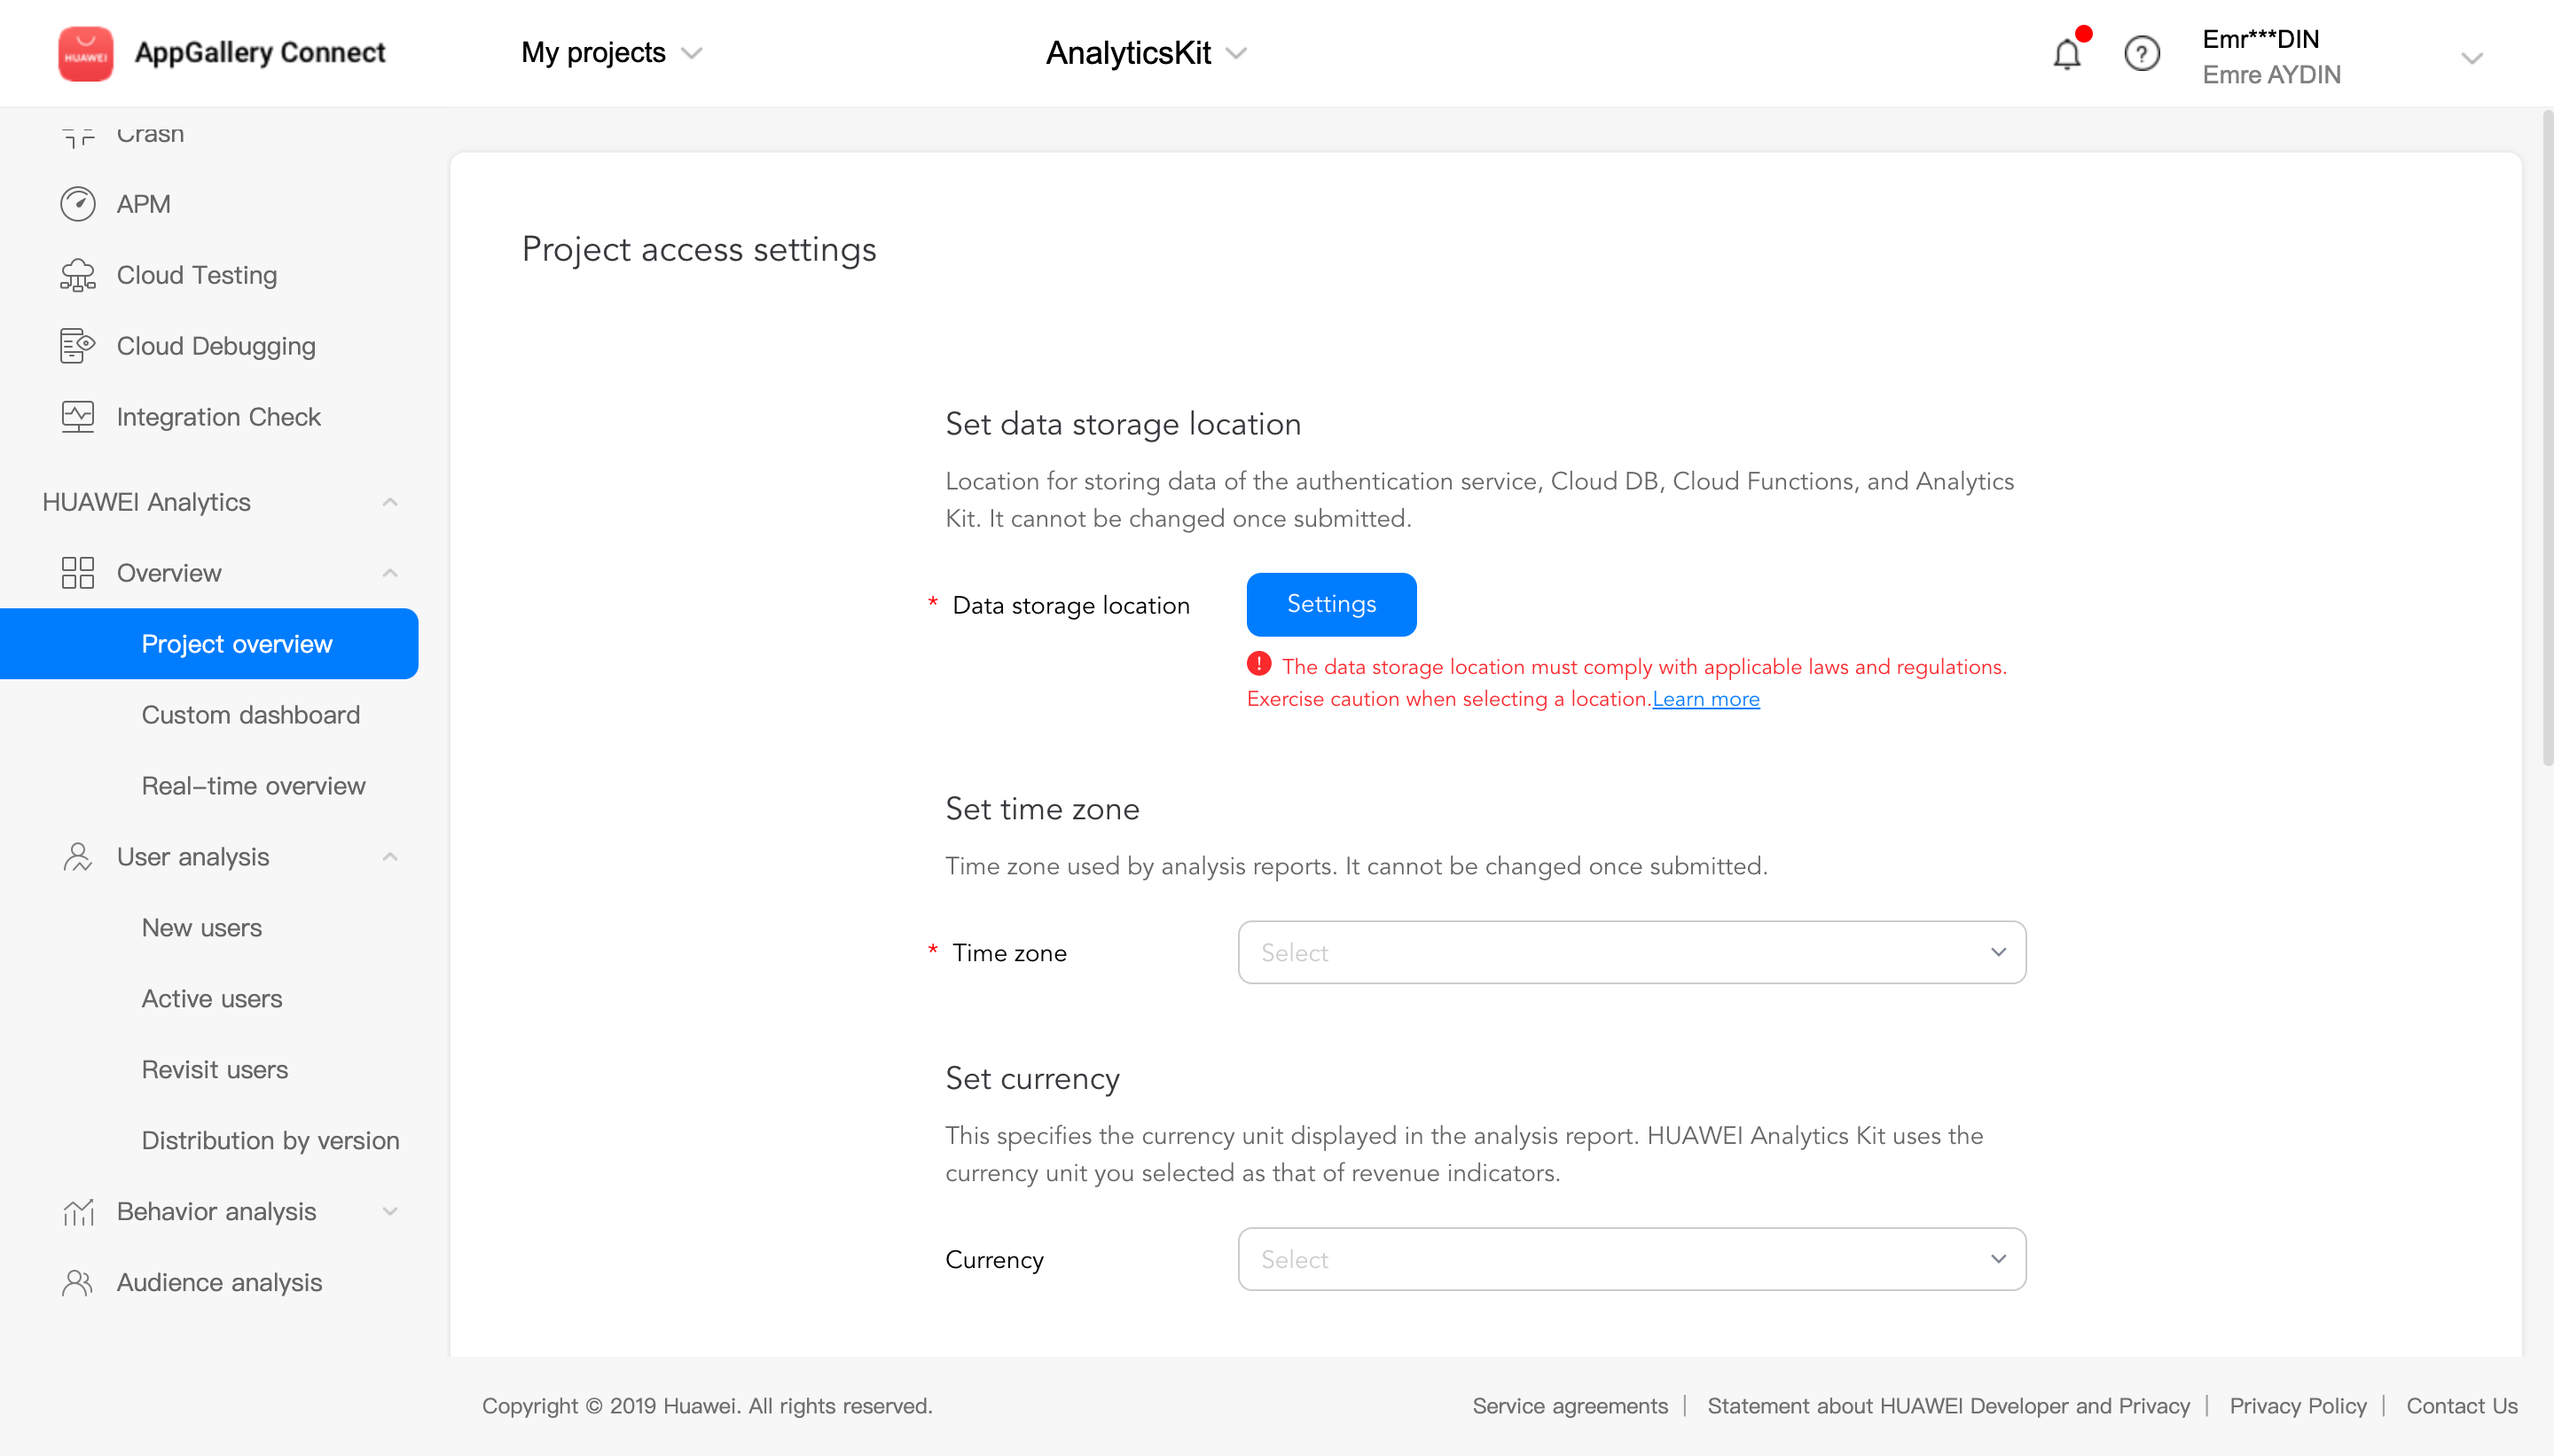Open the help question mark icon
The width and height of the screenshot is (2554, 1456).
pyautogui.click(x=2141, y=54)
